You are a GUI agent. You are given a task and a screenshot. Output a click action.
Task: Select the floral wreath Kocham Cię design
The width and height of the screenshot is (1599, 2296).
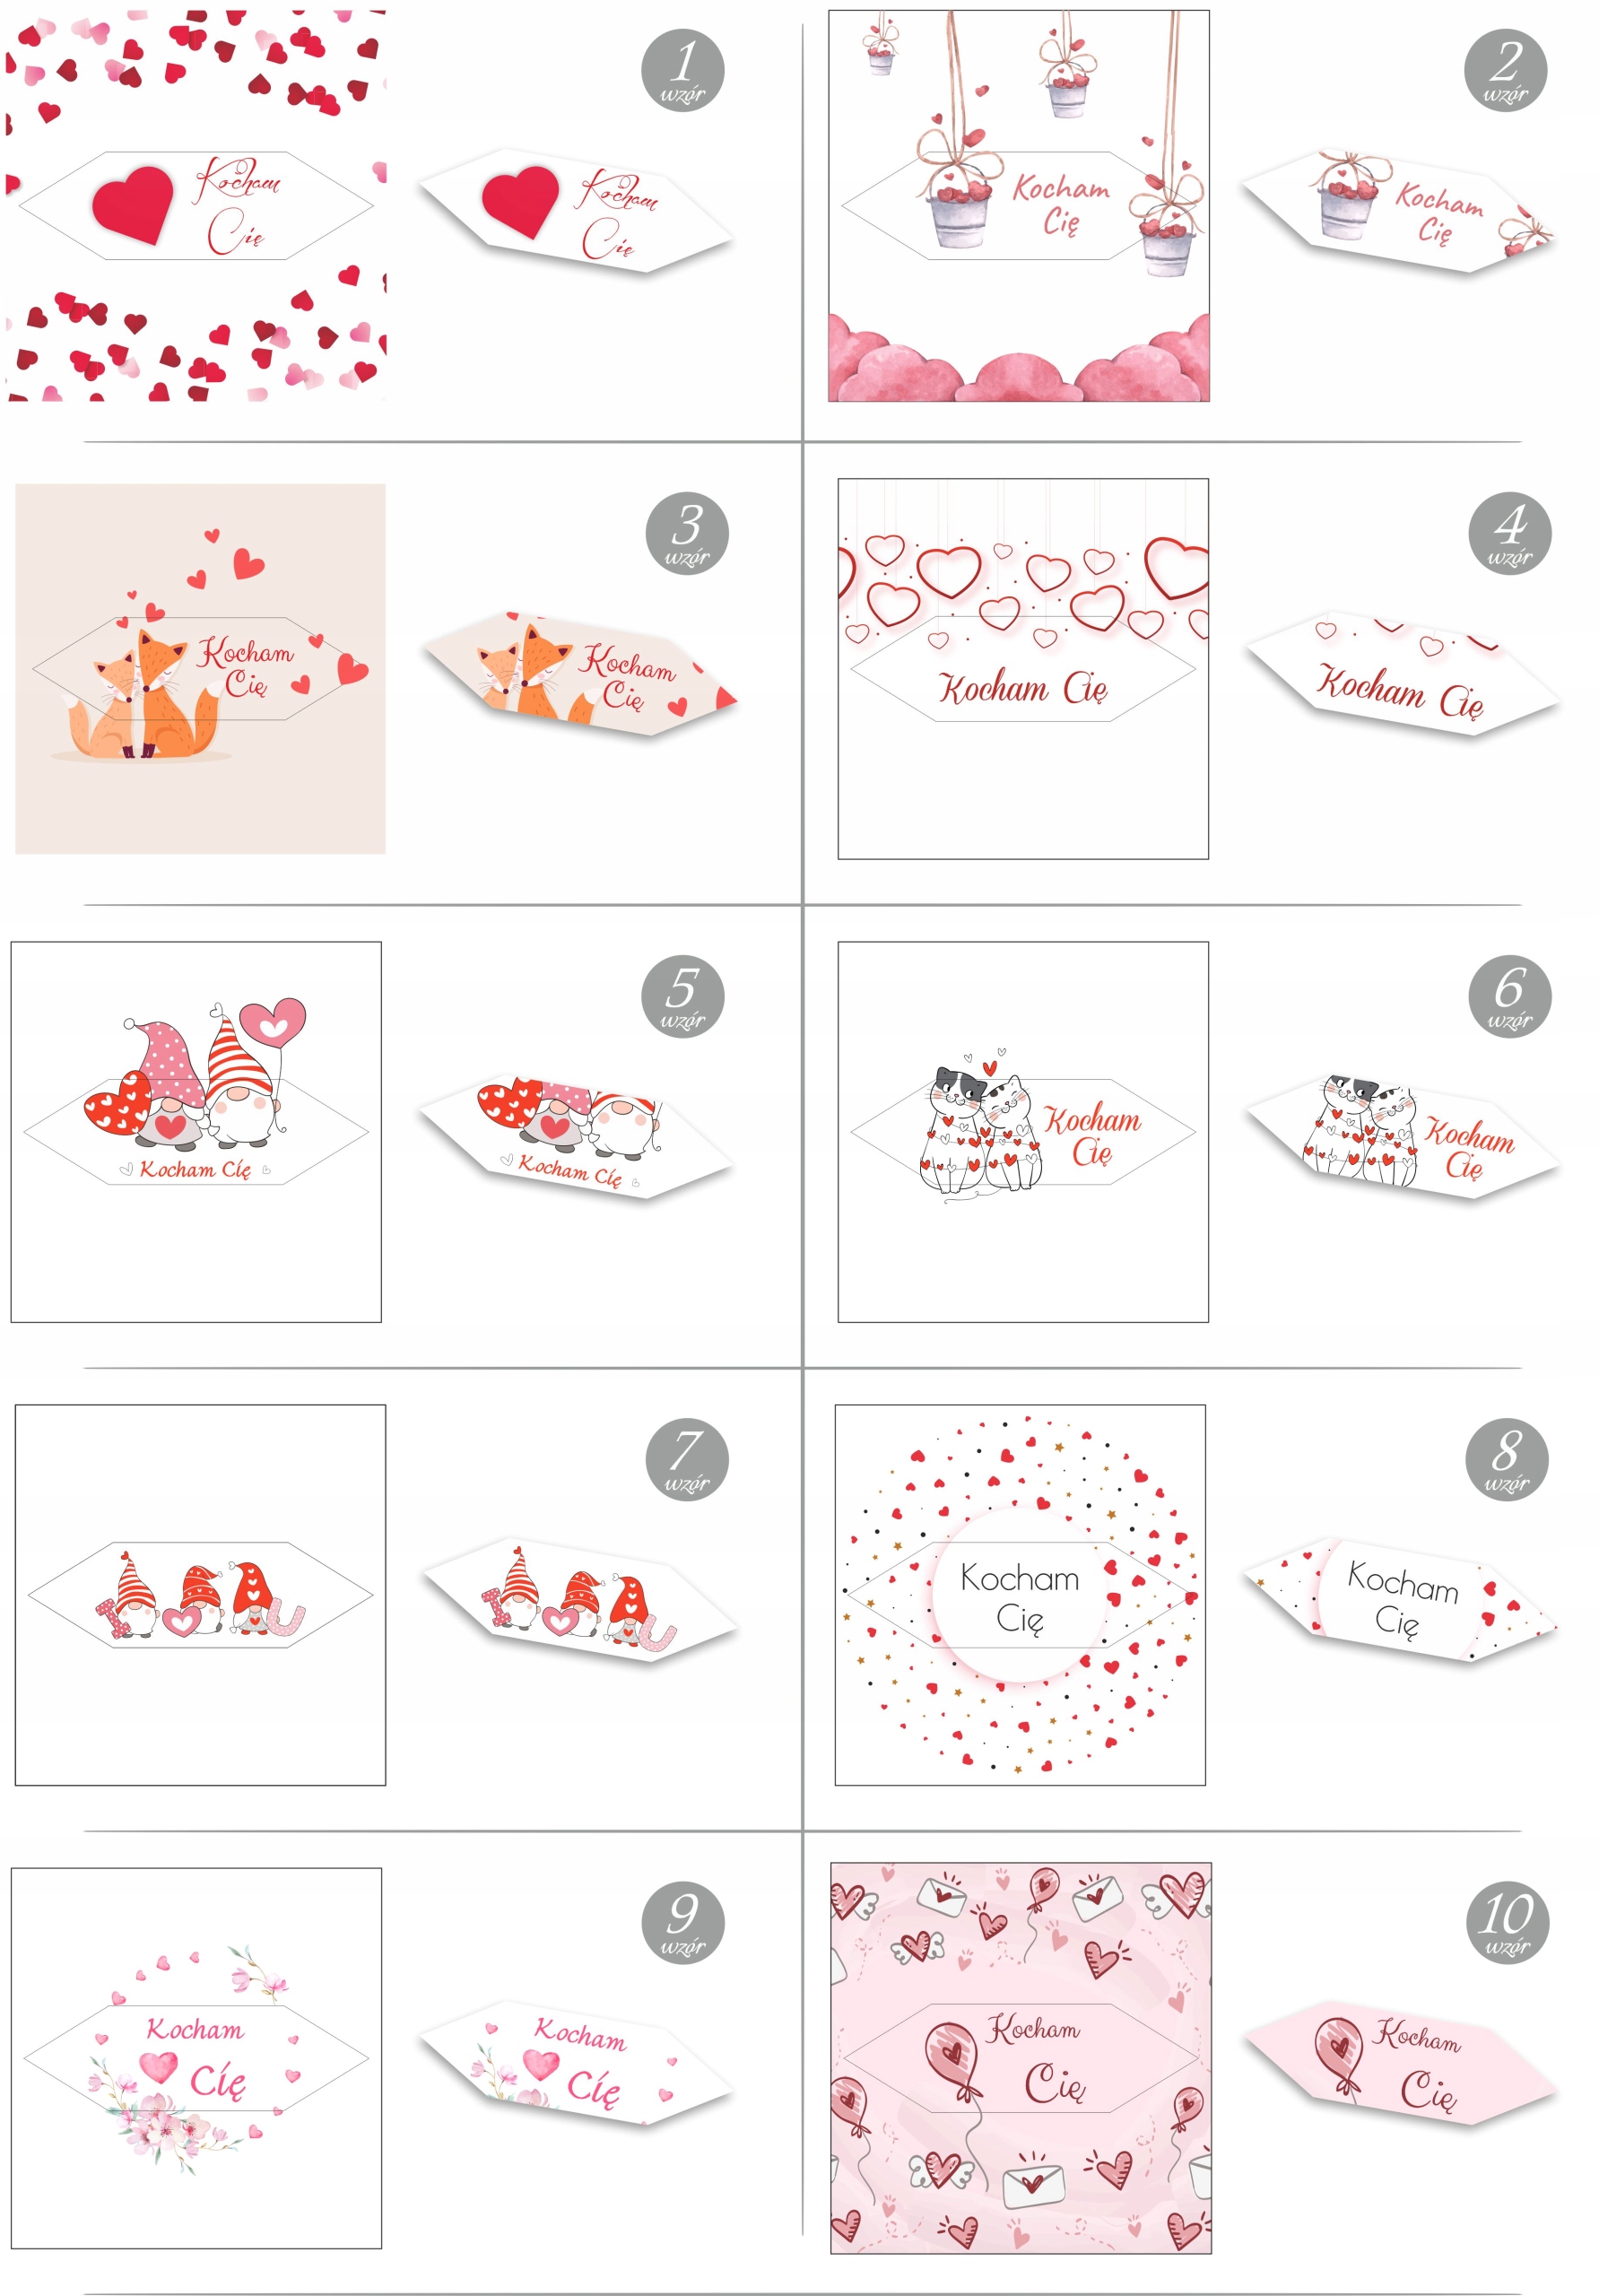(196, 2058)
